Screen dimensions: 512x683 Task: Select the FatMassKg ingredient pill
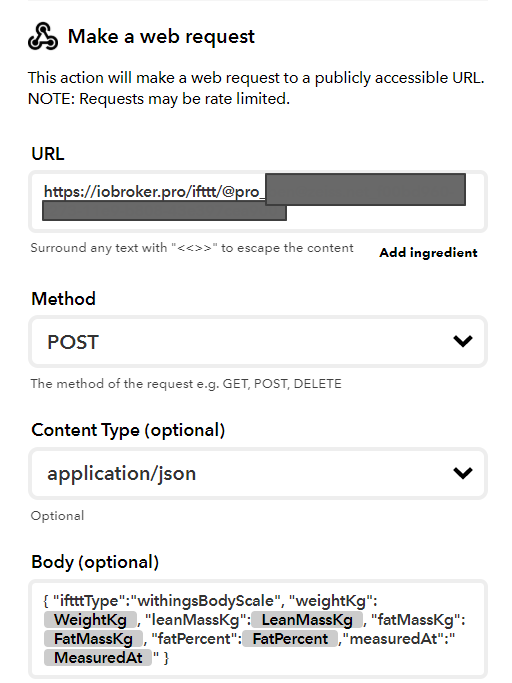click(x=93, y=639)
